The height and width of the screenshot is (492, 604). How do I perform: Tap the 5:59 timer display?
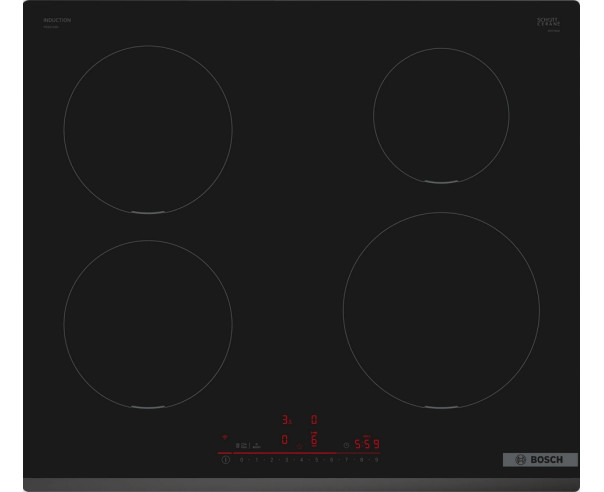coord(367,444)
